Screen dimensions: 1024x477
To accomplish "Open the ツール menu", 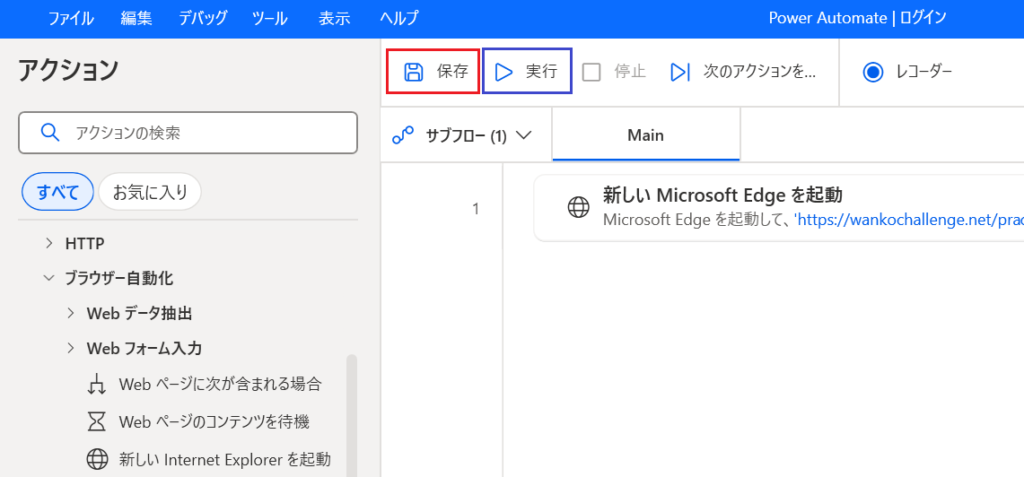I will pyautogui.click(x=270, y=18).
